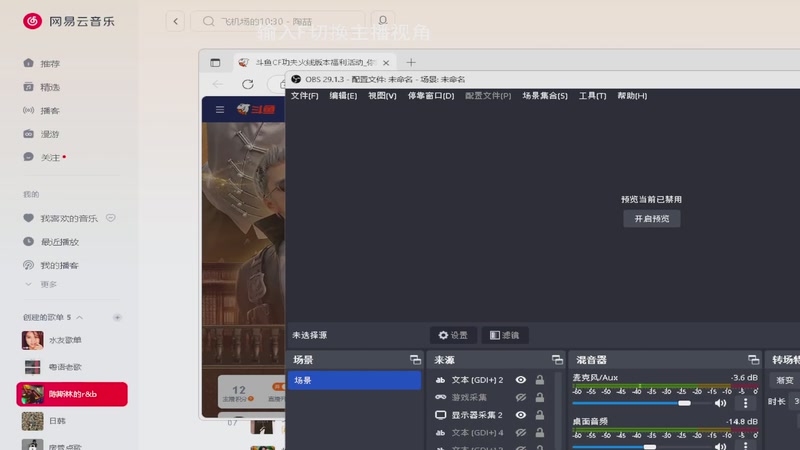
Task: Open 渐变 transition dropdown
Action: tap(785, 380)
